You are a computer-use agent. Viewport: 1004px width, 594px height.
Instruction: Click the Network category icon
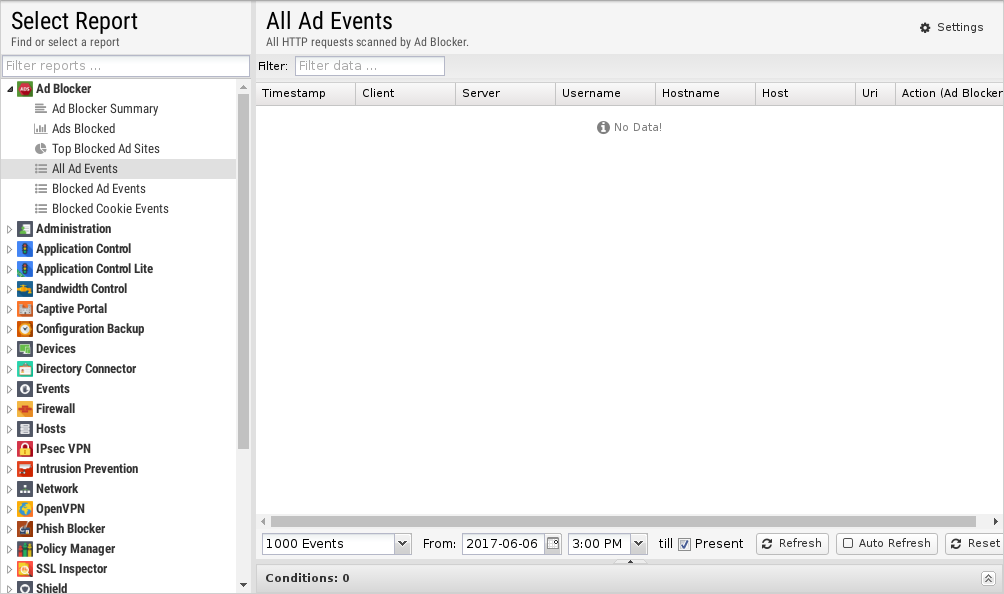click(x=25, y=489)
